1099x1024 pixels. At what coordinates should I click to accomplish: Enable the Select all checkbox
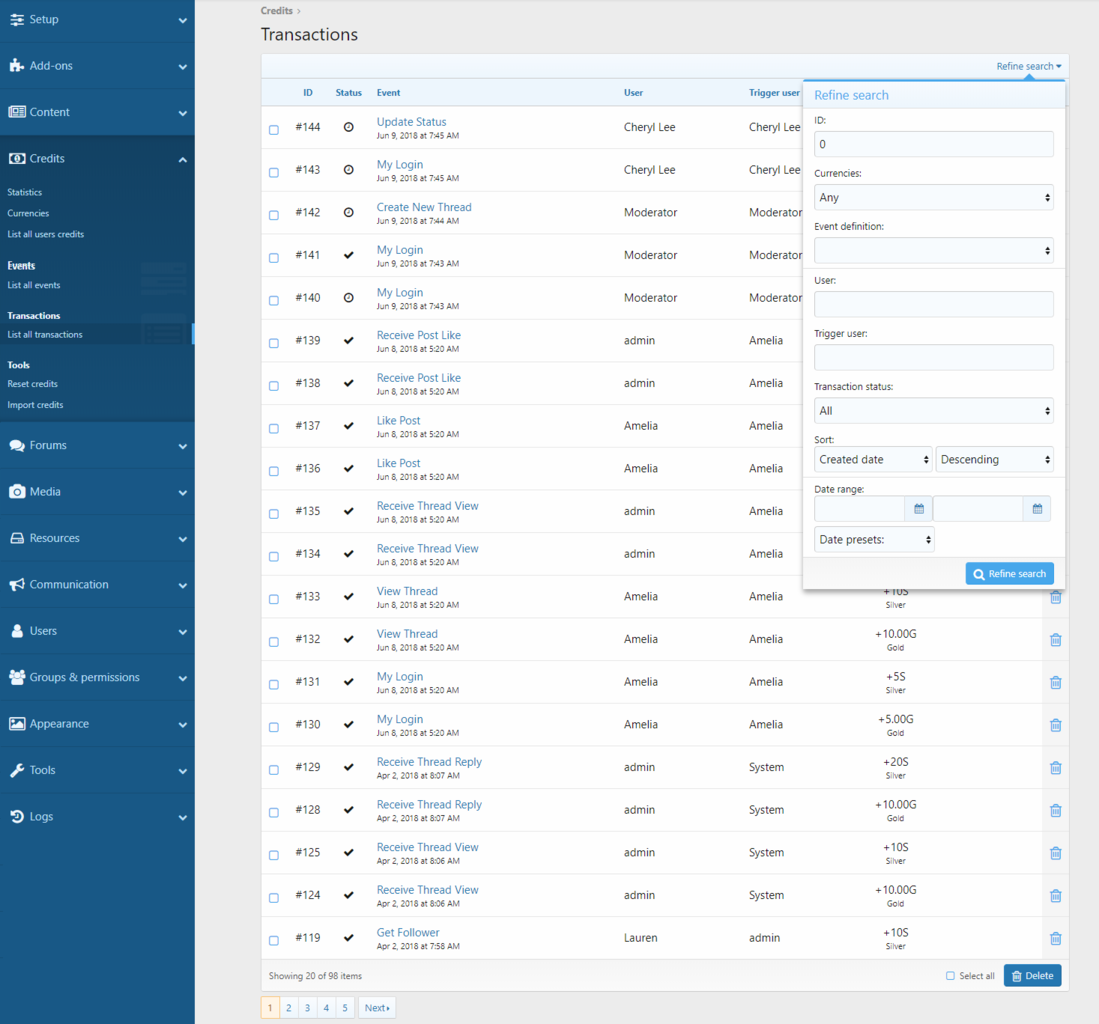[x=950, y=976]
